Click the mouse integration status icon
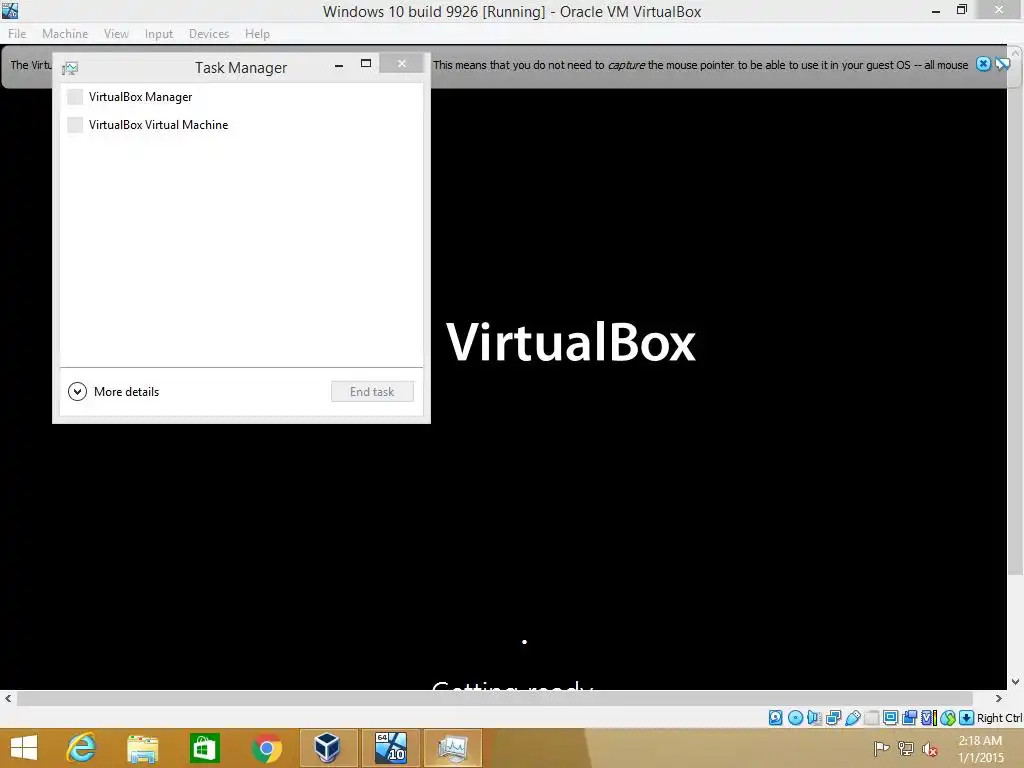 (x=948, y=718)
